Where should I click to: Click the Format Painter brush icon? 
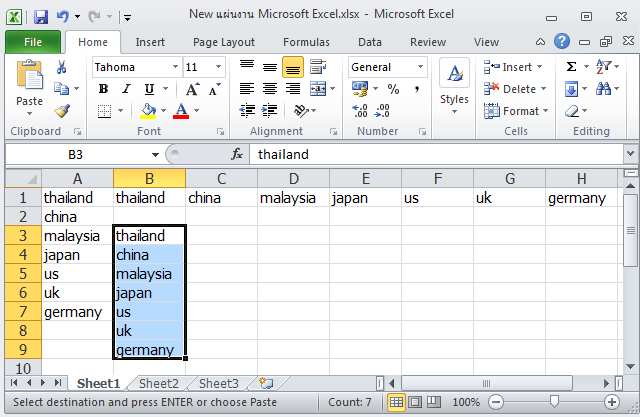(61, 111)
